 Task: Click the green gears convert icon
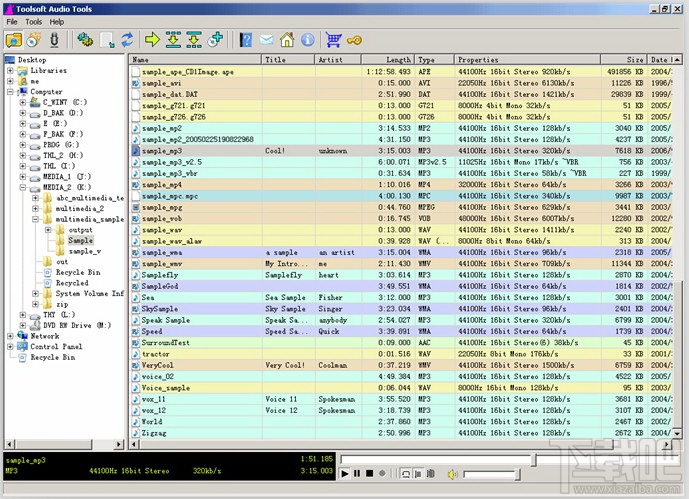pos(84,40)
